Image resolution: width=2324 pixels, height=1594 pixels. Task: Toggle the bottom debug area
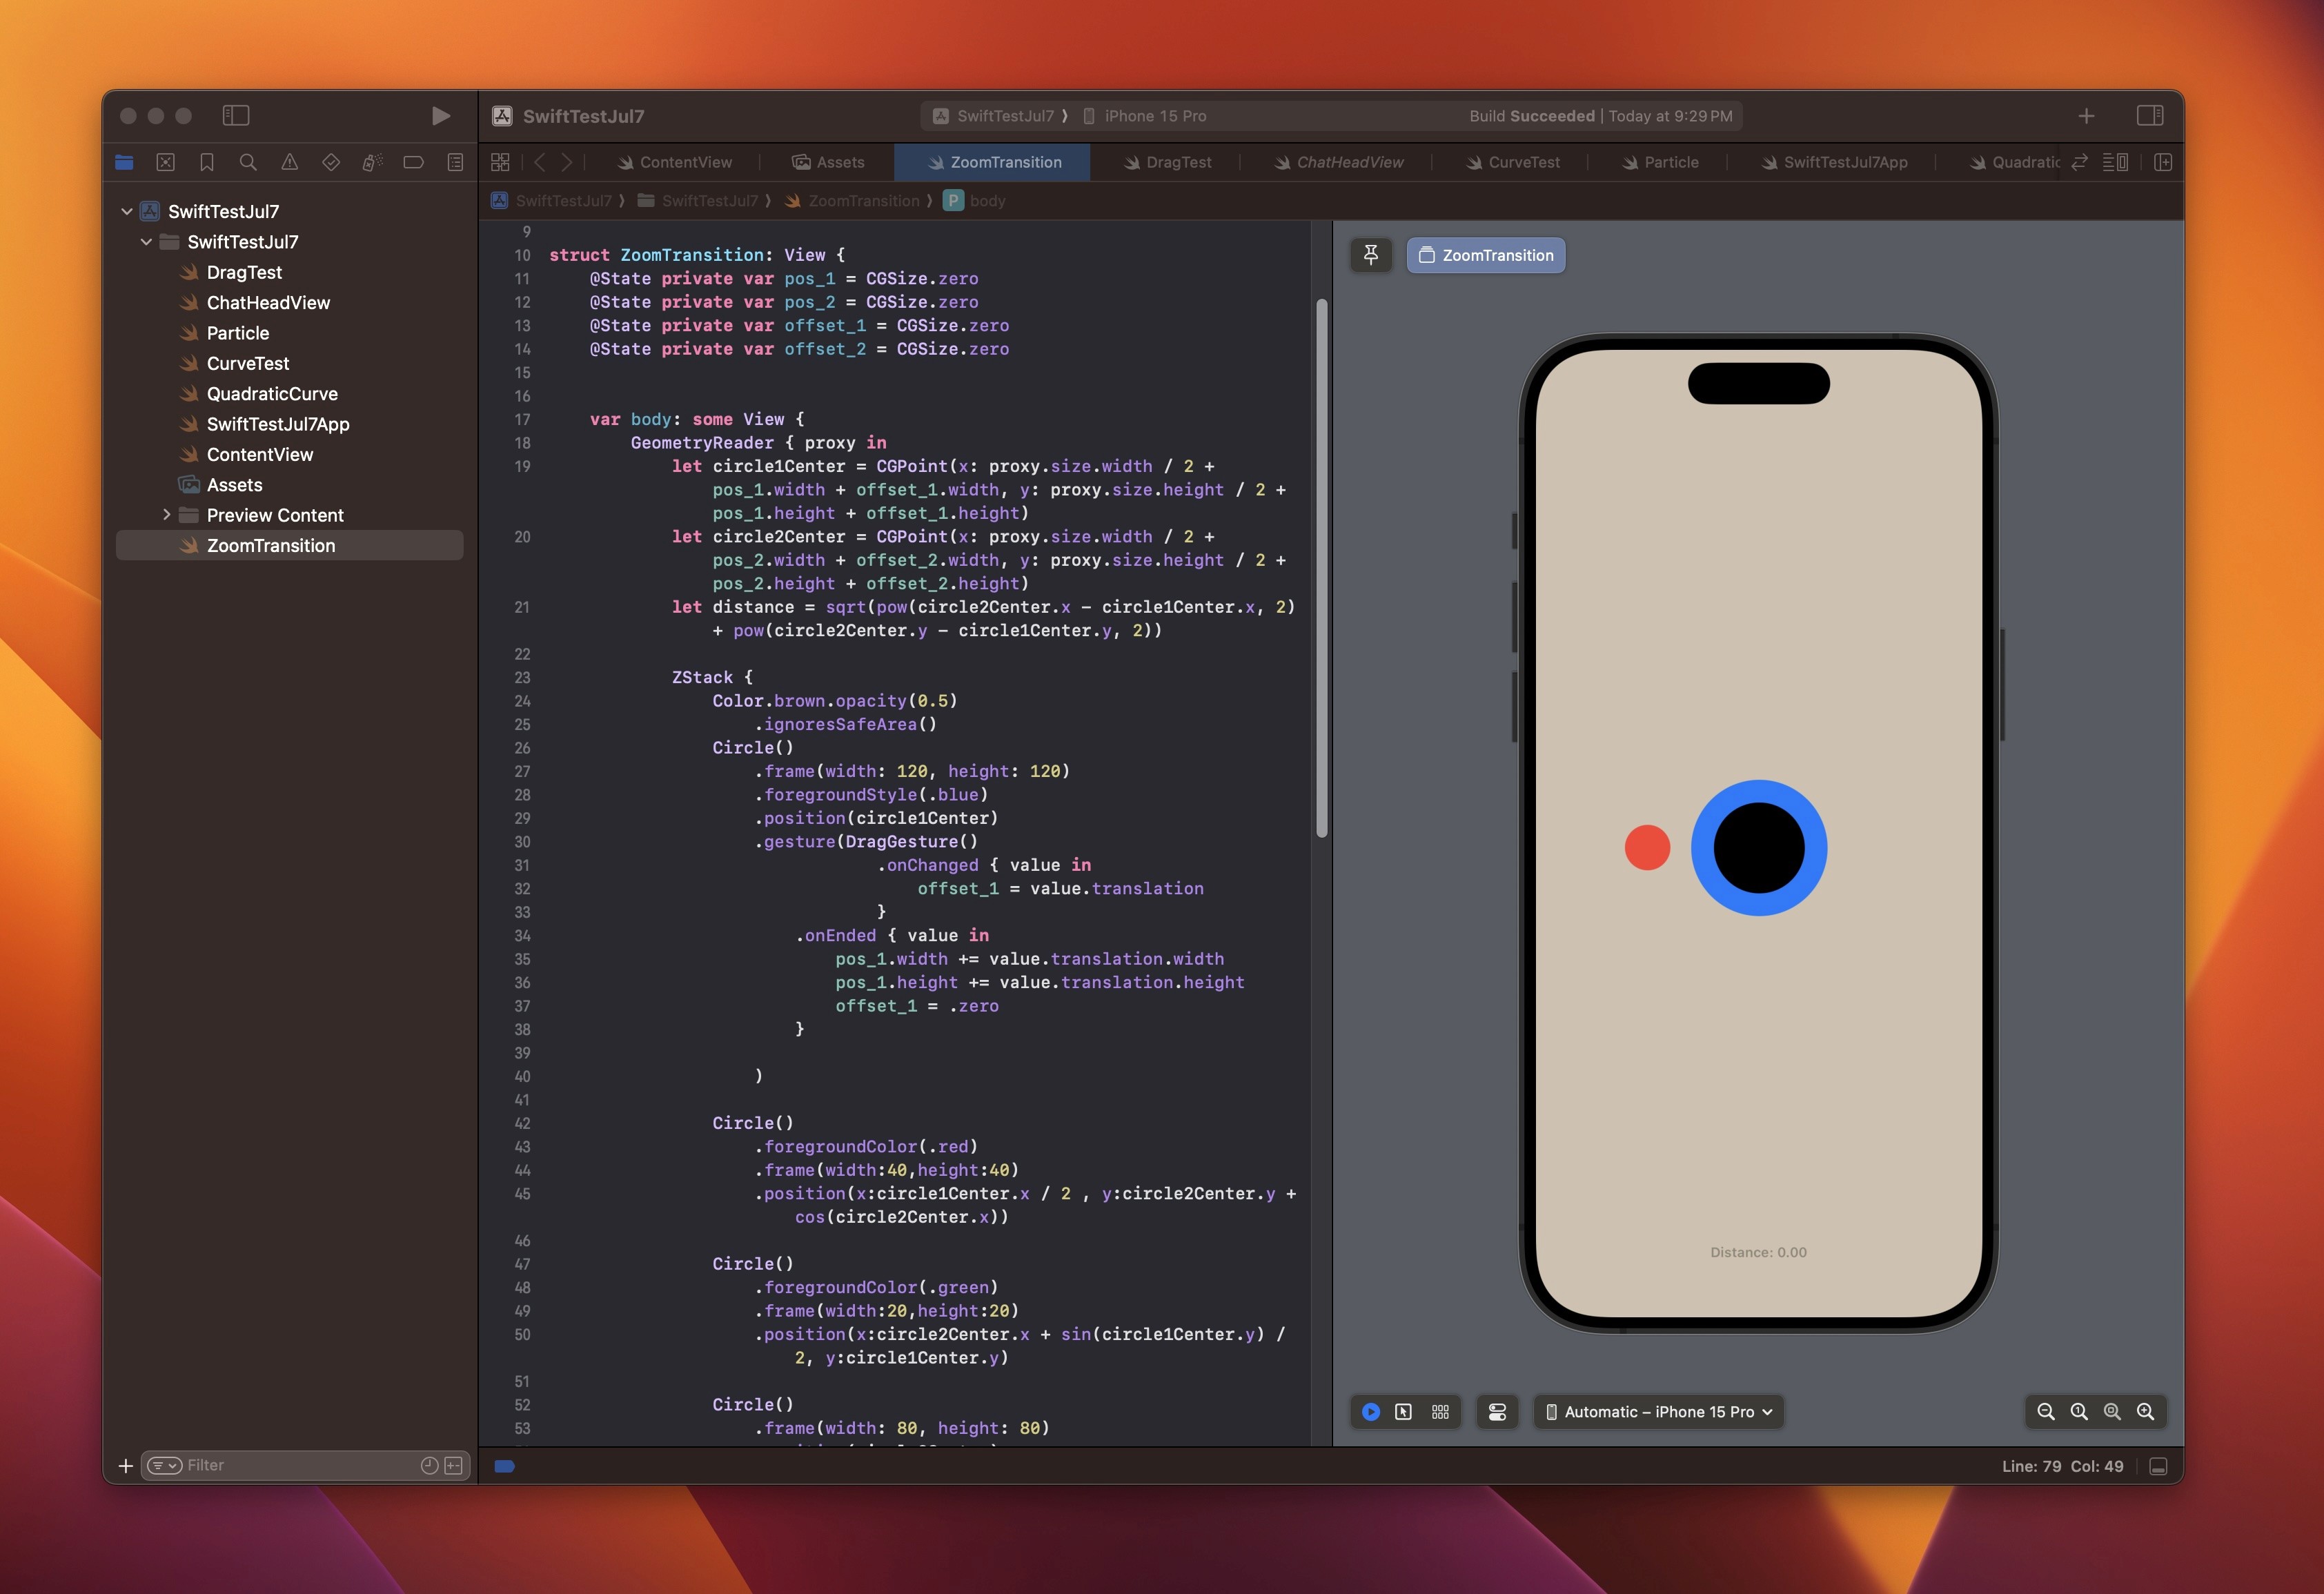point(2158,1466)
